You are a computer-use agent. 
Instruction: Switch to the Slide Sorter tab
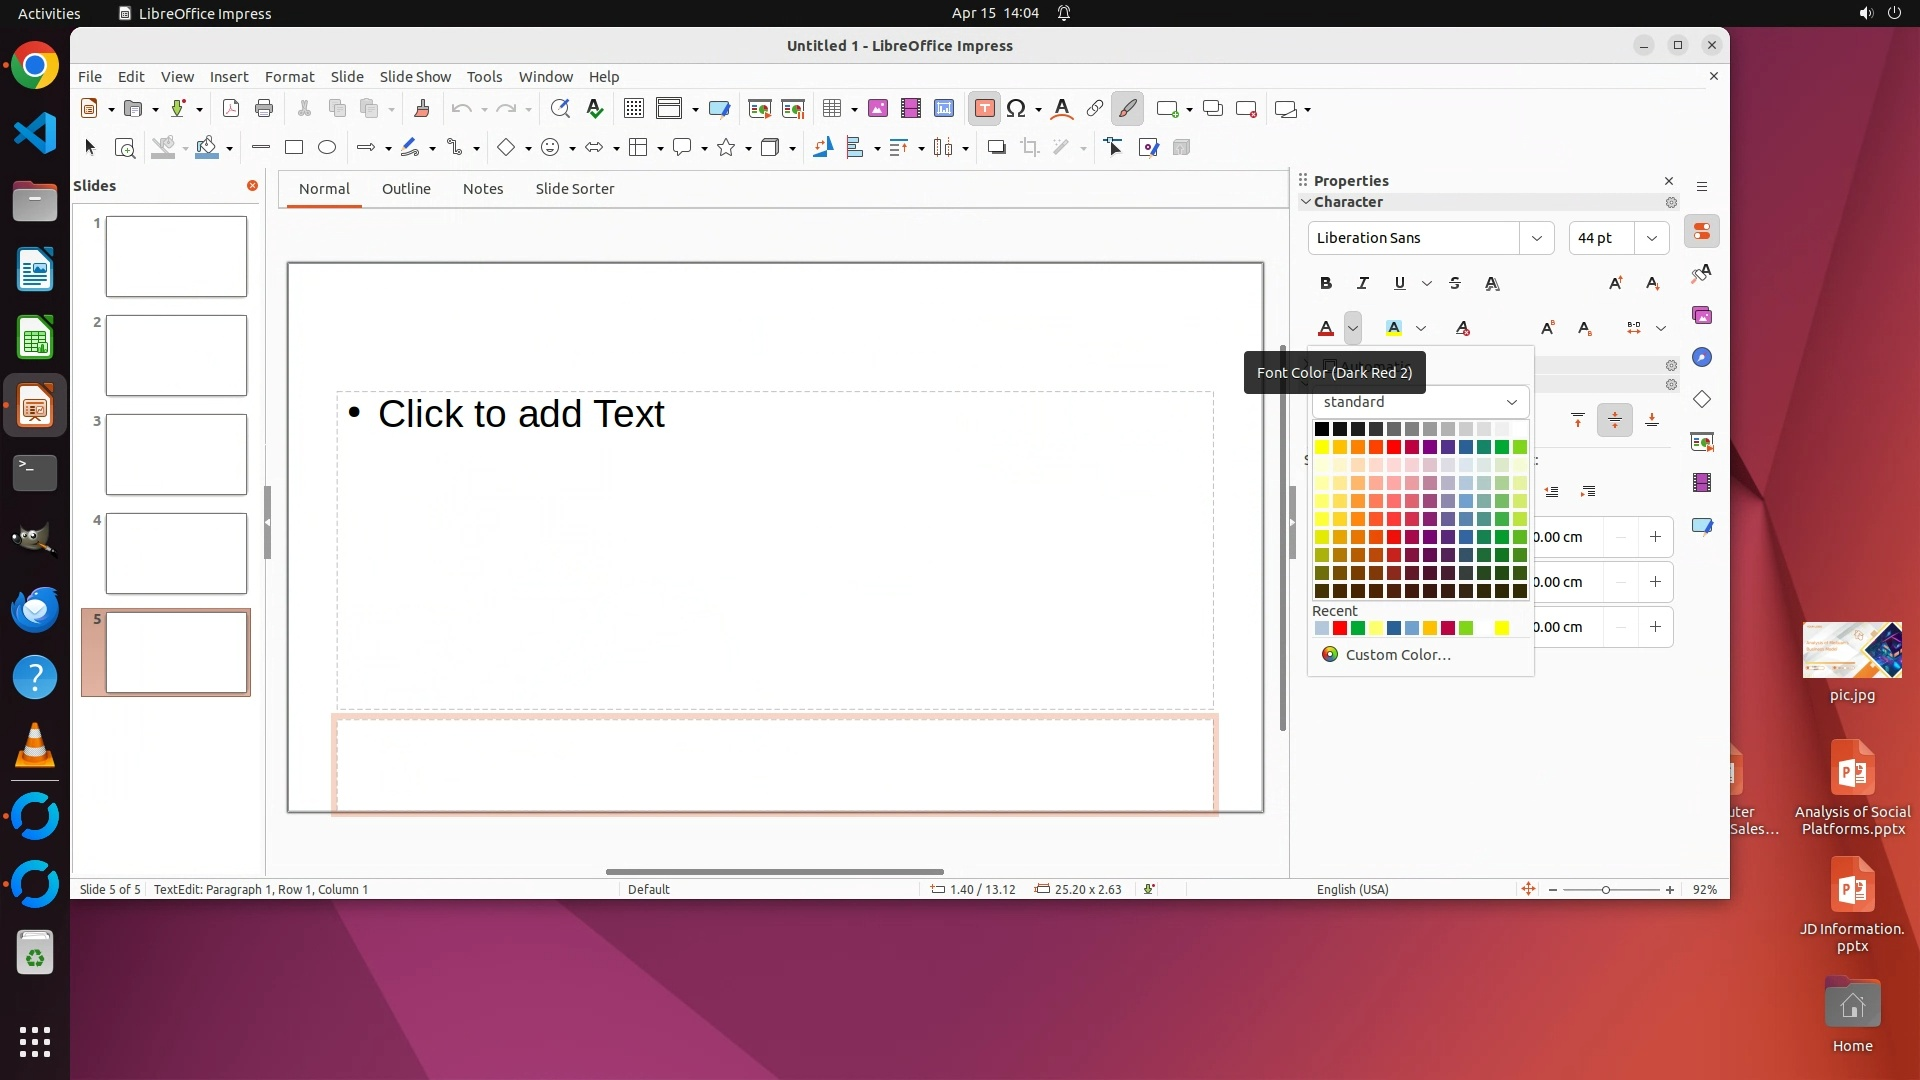[x=574, y=189]
